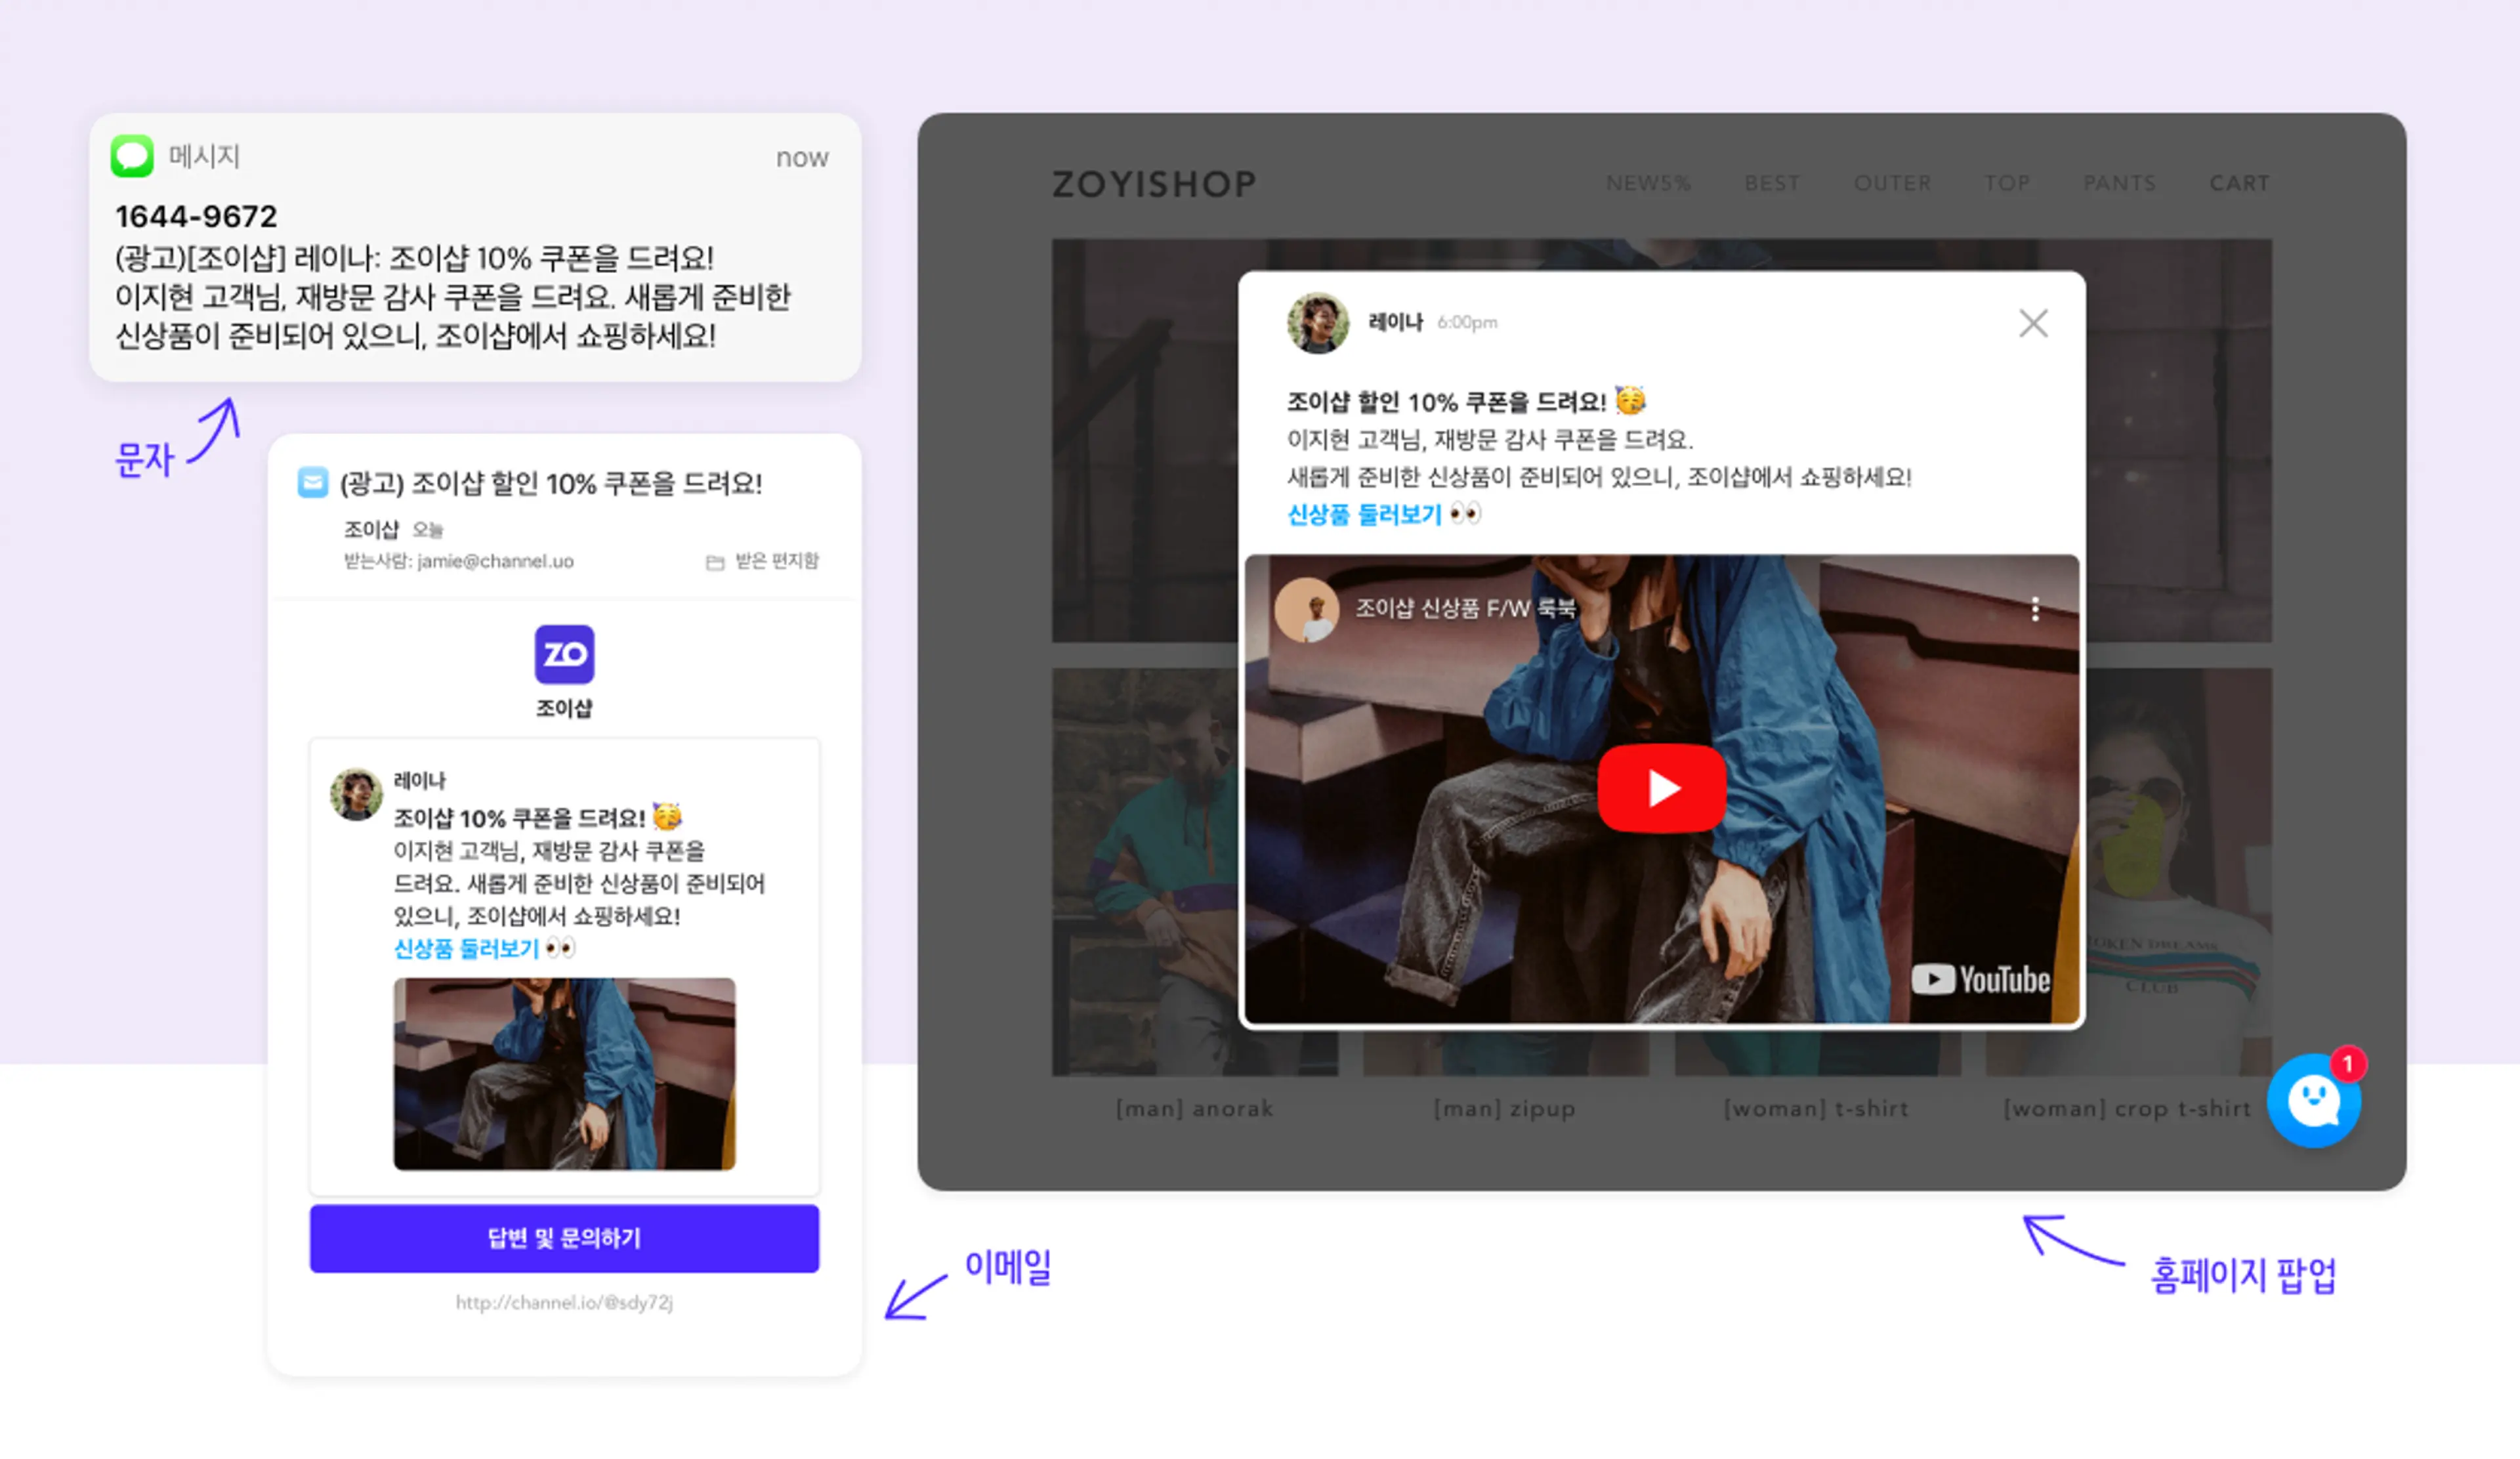Select the [man] zipup product label
This screenshot has width=2520, height=1459.
click(x=1504, y=1108)
